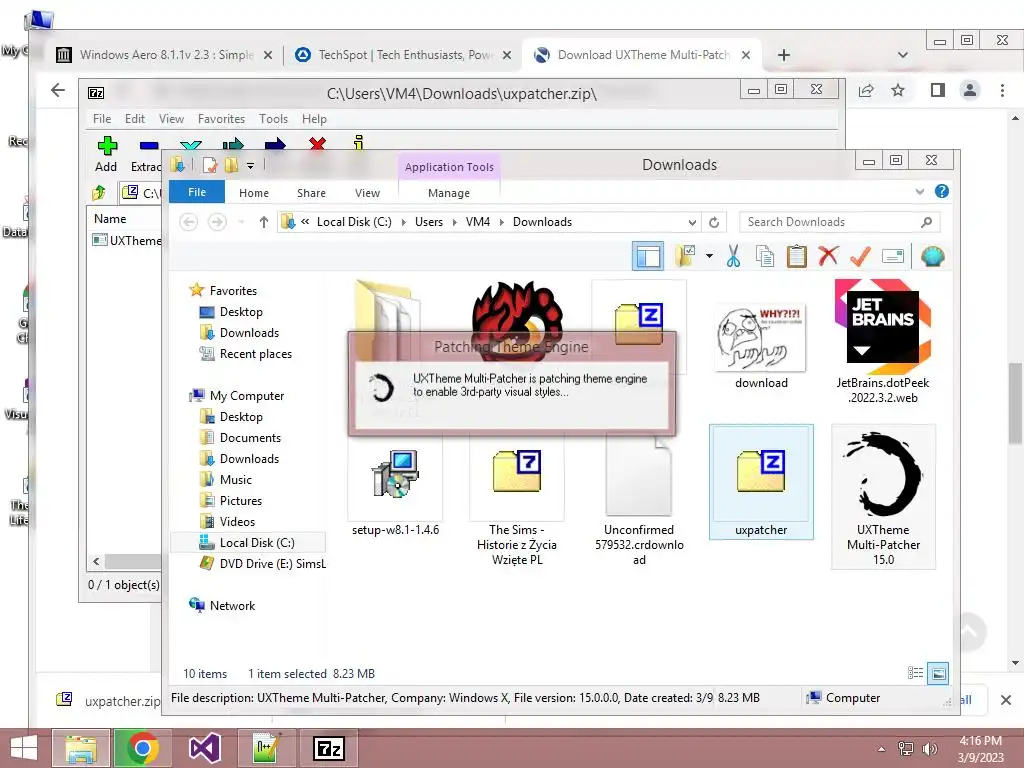The image size is (1024, 768).
Task: Select Unconfirmed 579532.crdownload file
Action: coord(639,500)
